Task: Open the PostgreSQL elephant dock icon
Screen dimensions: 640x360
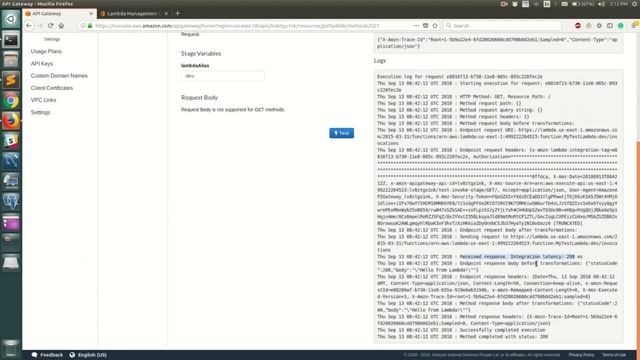Action: [x=11, y=202]
